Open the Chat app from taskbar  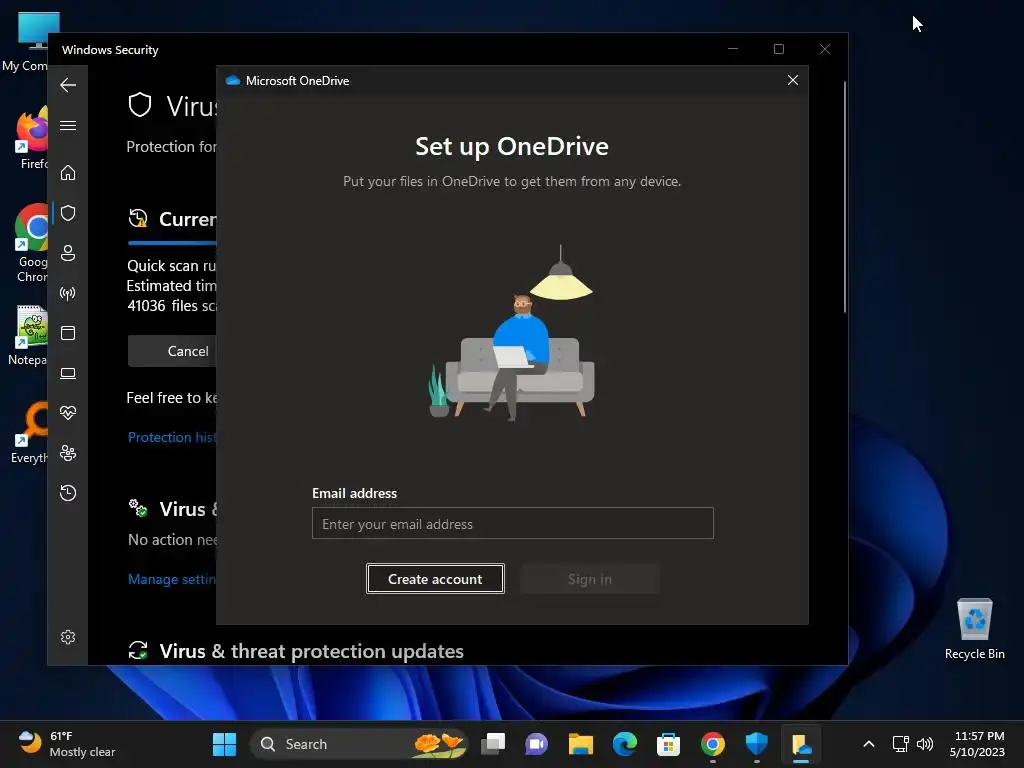click(x=536, y=744)
